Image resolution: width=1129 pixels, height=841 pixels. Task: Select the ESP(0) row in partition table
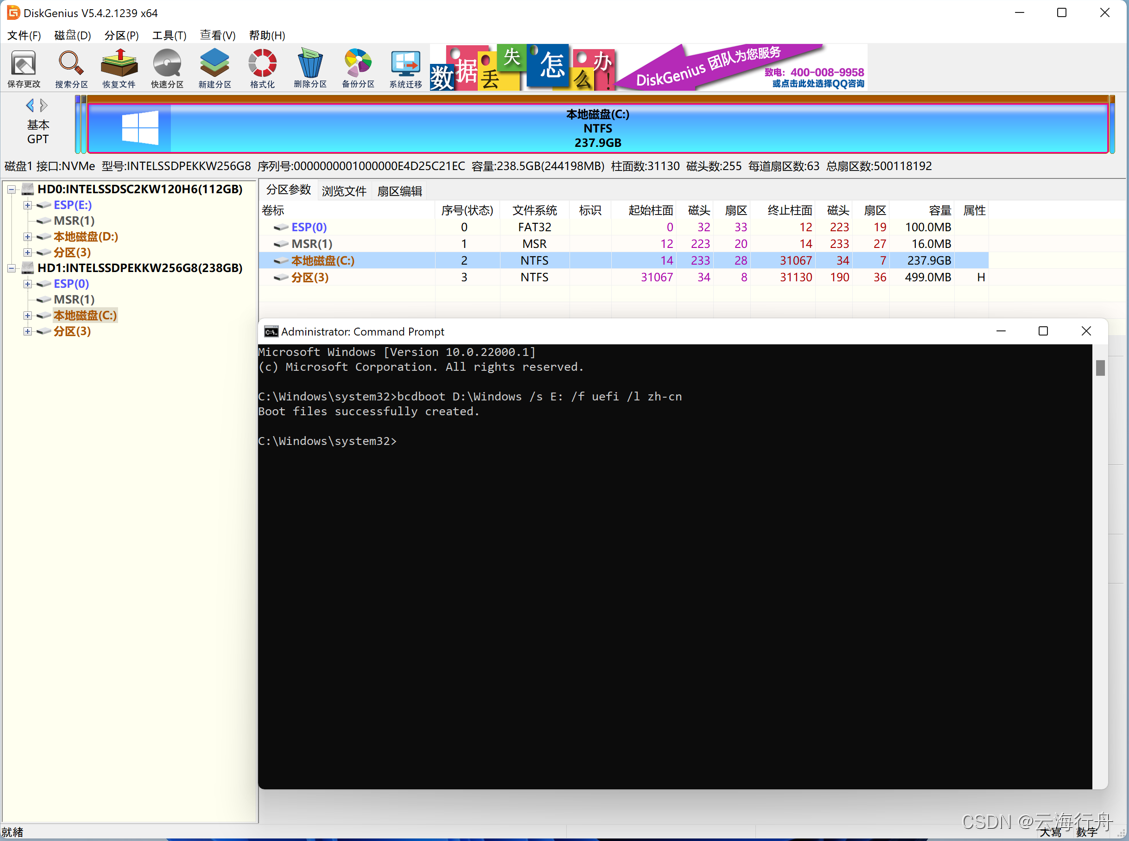[624, 227]
